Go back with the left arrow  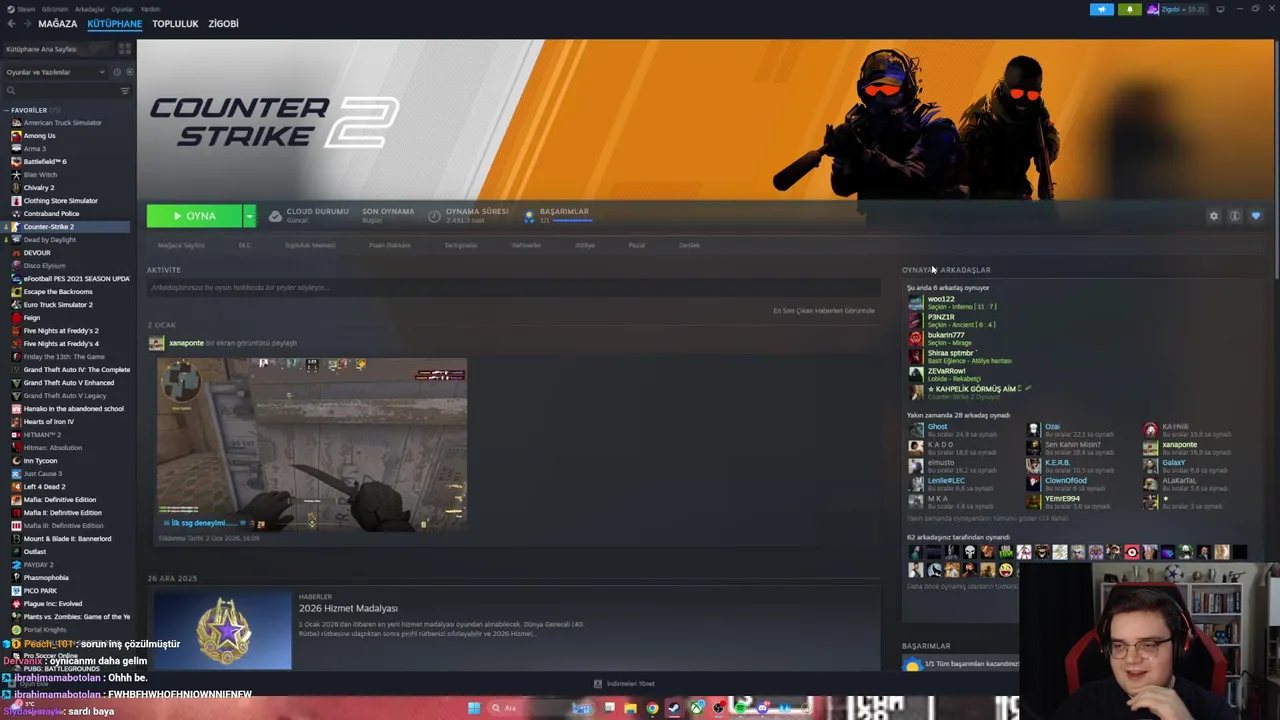click(11, 24)
